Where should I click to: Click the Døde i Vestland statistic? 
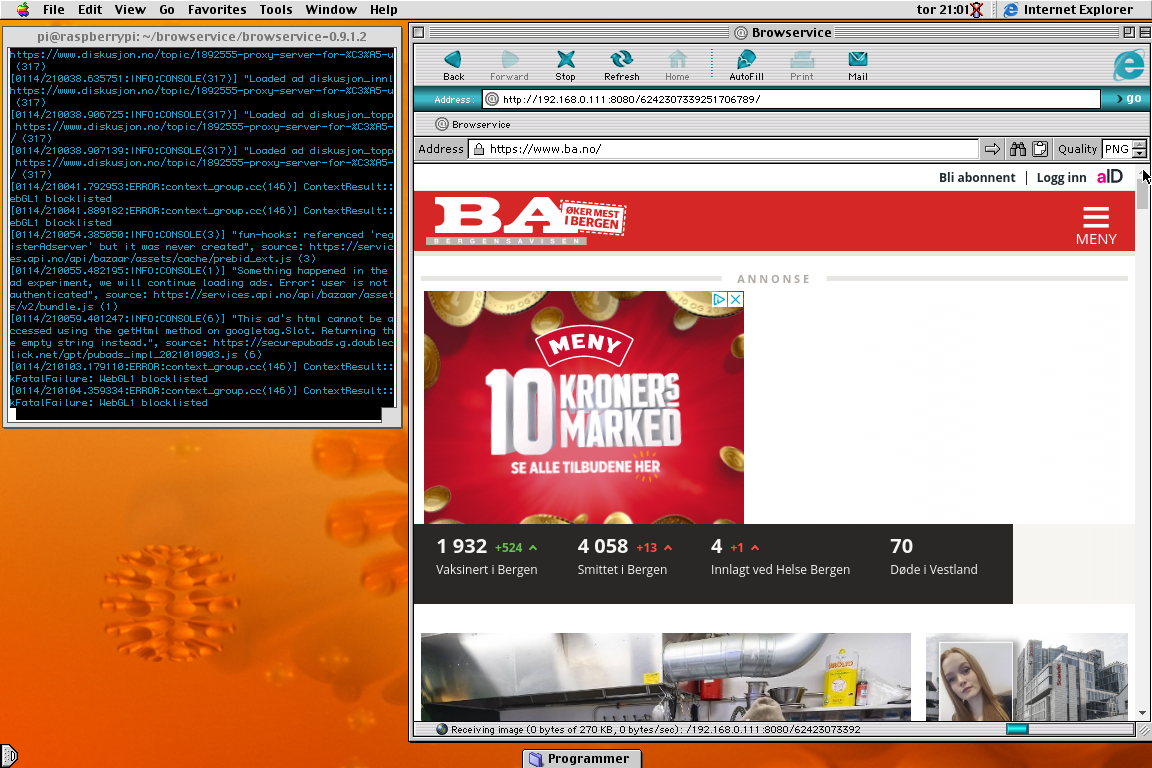934,556
